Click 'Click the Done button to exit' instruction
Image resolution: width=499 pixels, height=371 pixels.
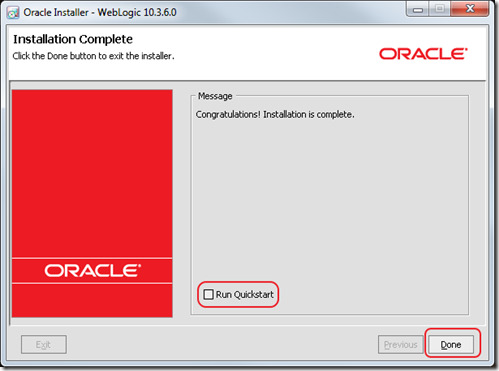[x=93, y=56]
